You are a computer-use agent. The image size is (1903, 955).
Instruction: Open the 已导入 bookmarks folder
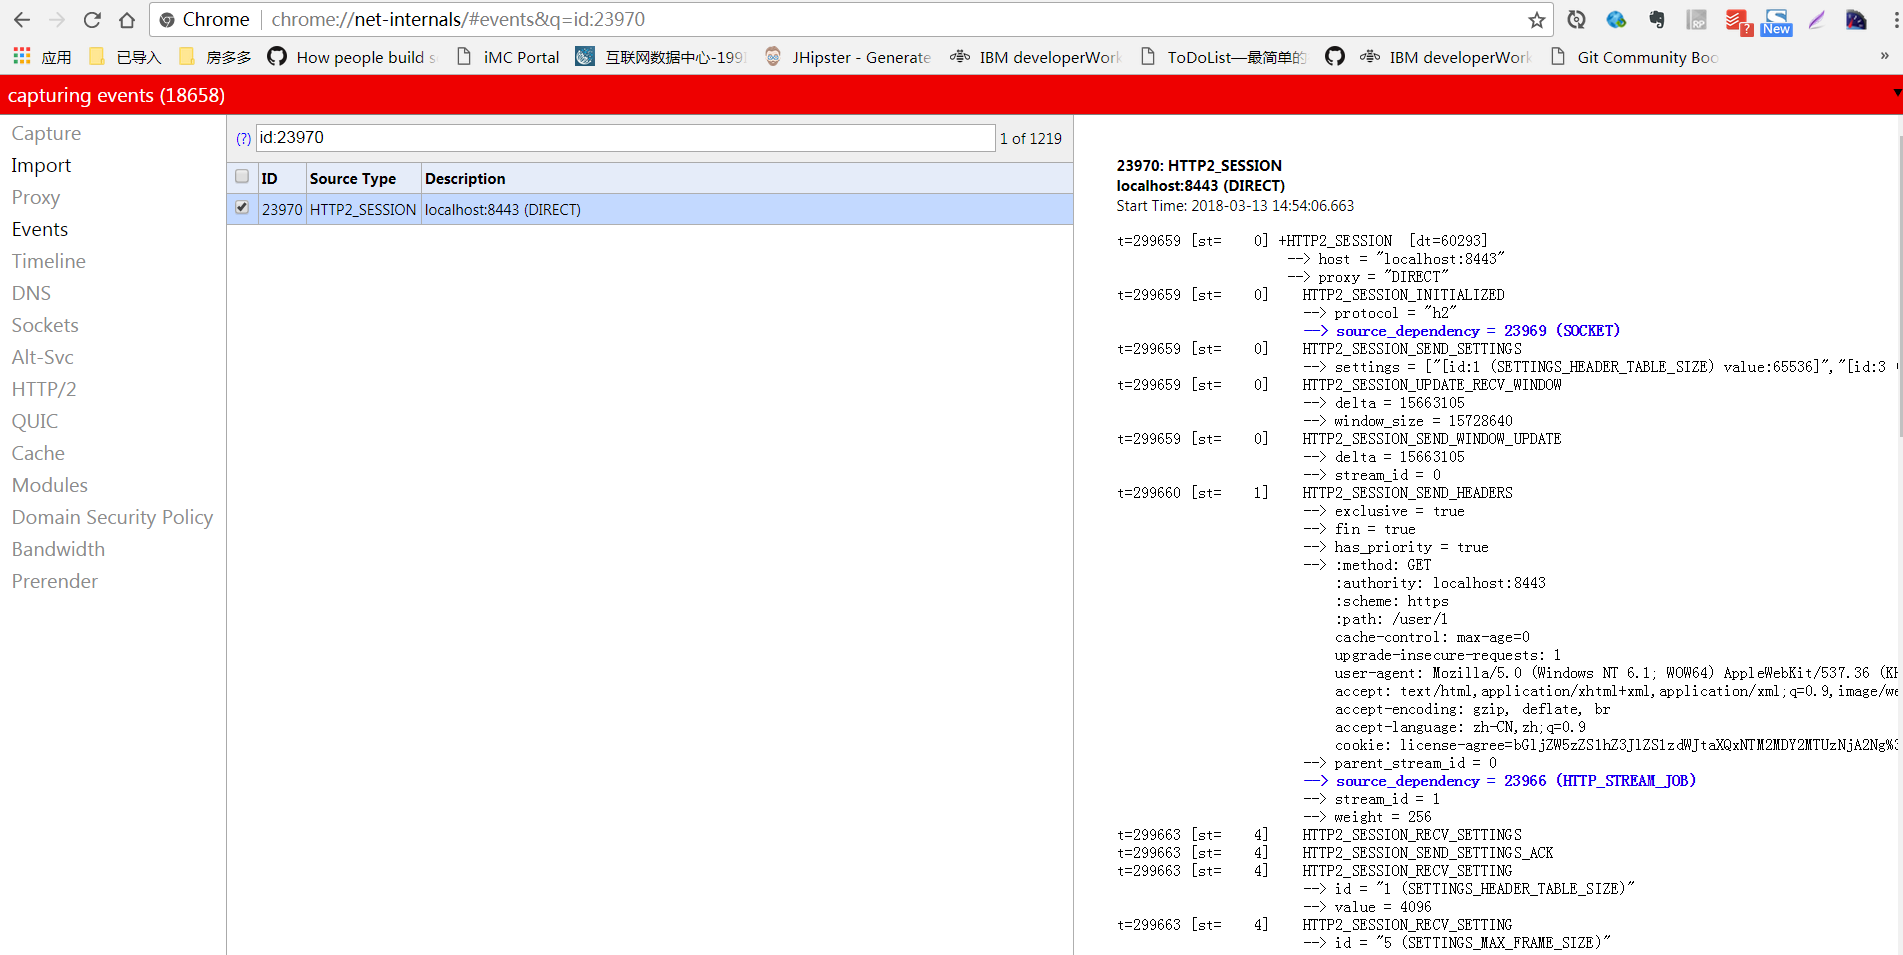click(125, 57)
